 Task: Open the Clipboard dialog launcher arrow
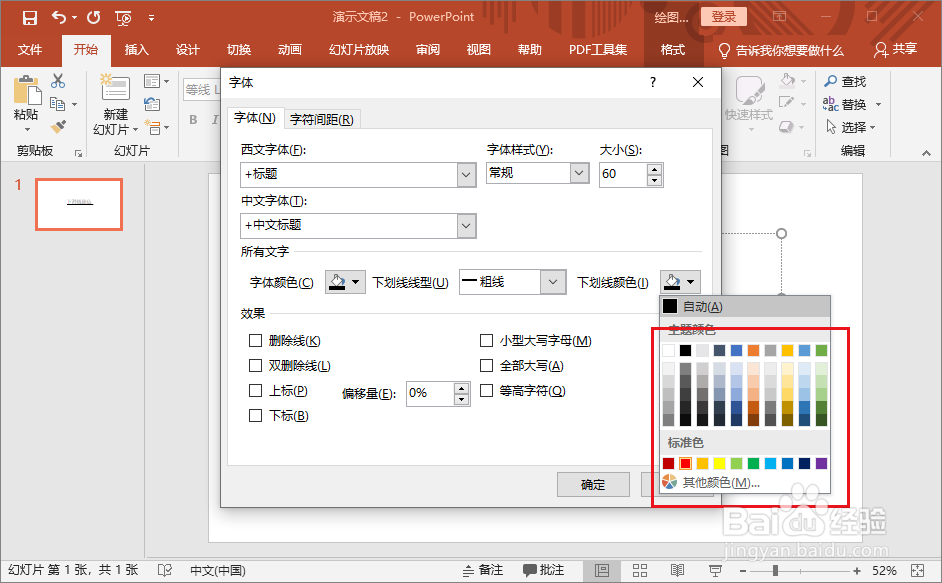[80, 151]
